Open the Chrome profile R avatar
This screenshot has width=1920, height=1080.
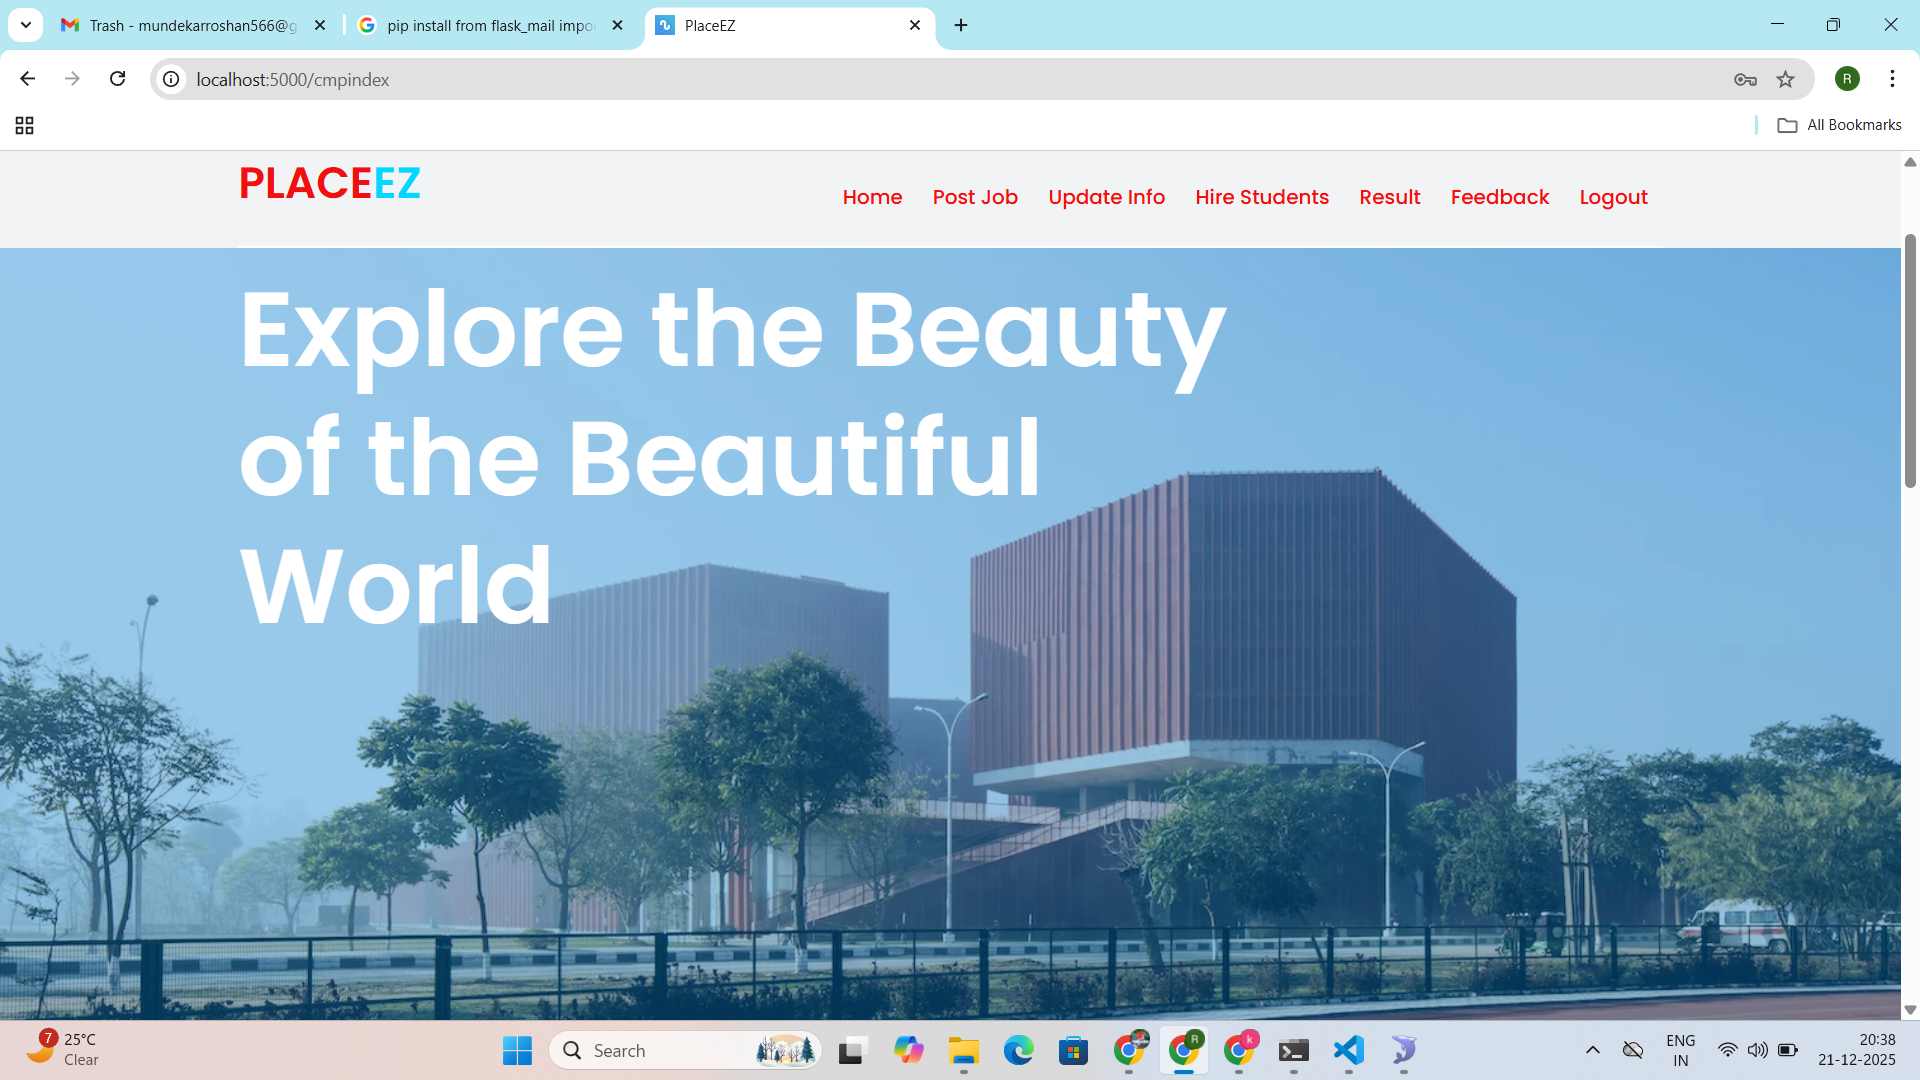(x=1847, y=79)
